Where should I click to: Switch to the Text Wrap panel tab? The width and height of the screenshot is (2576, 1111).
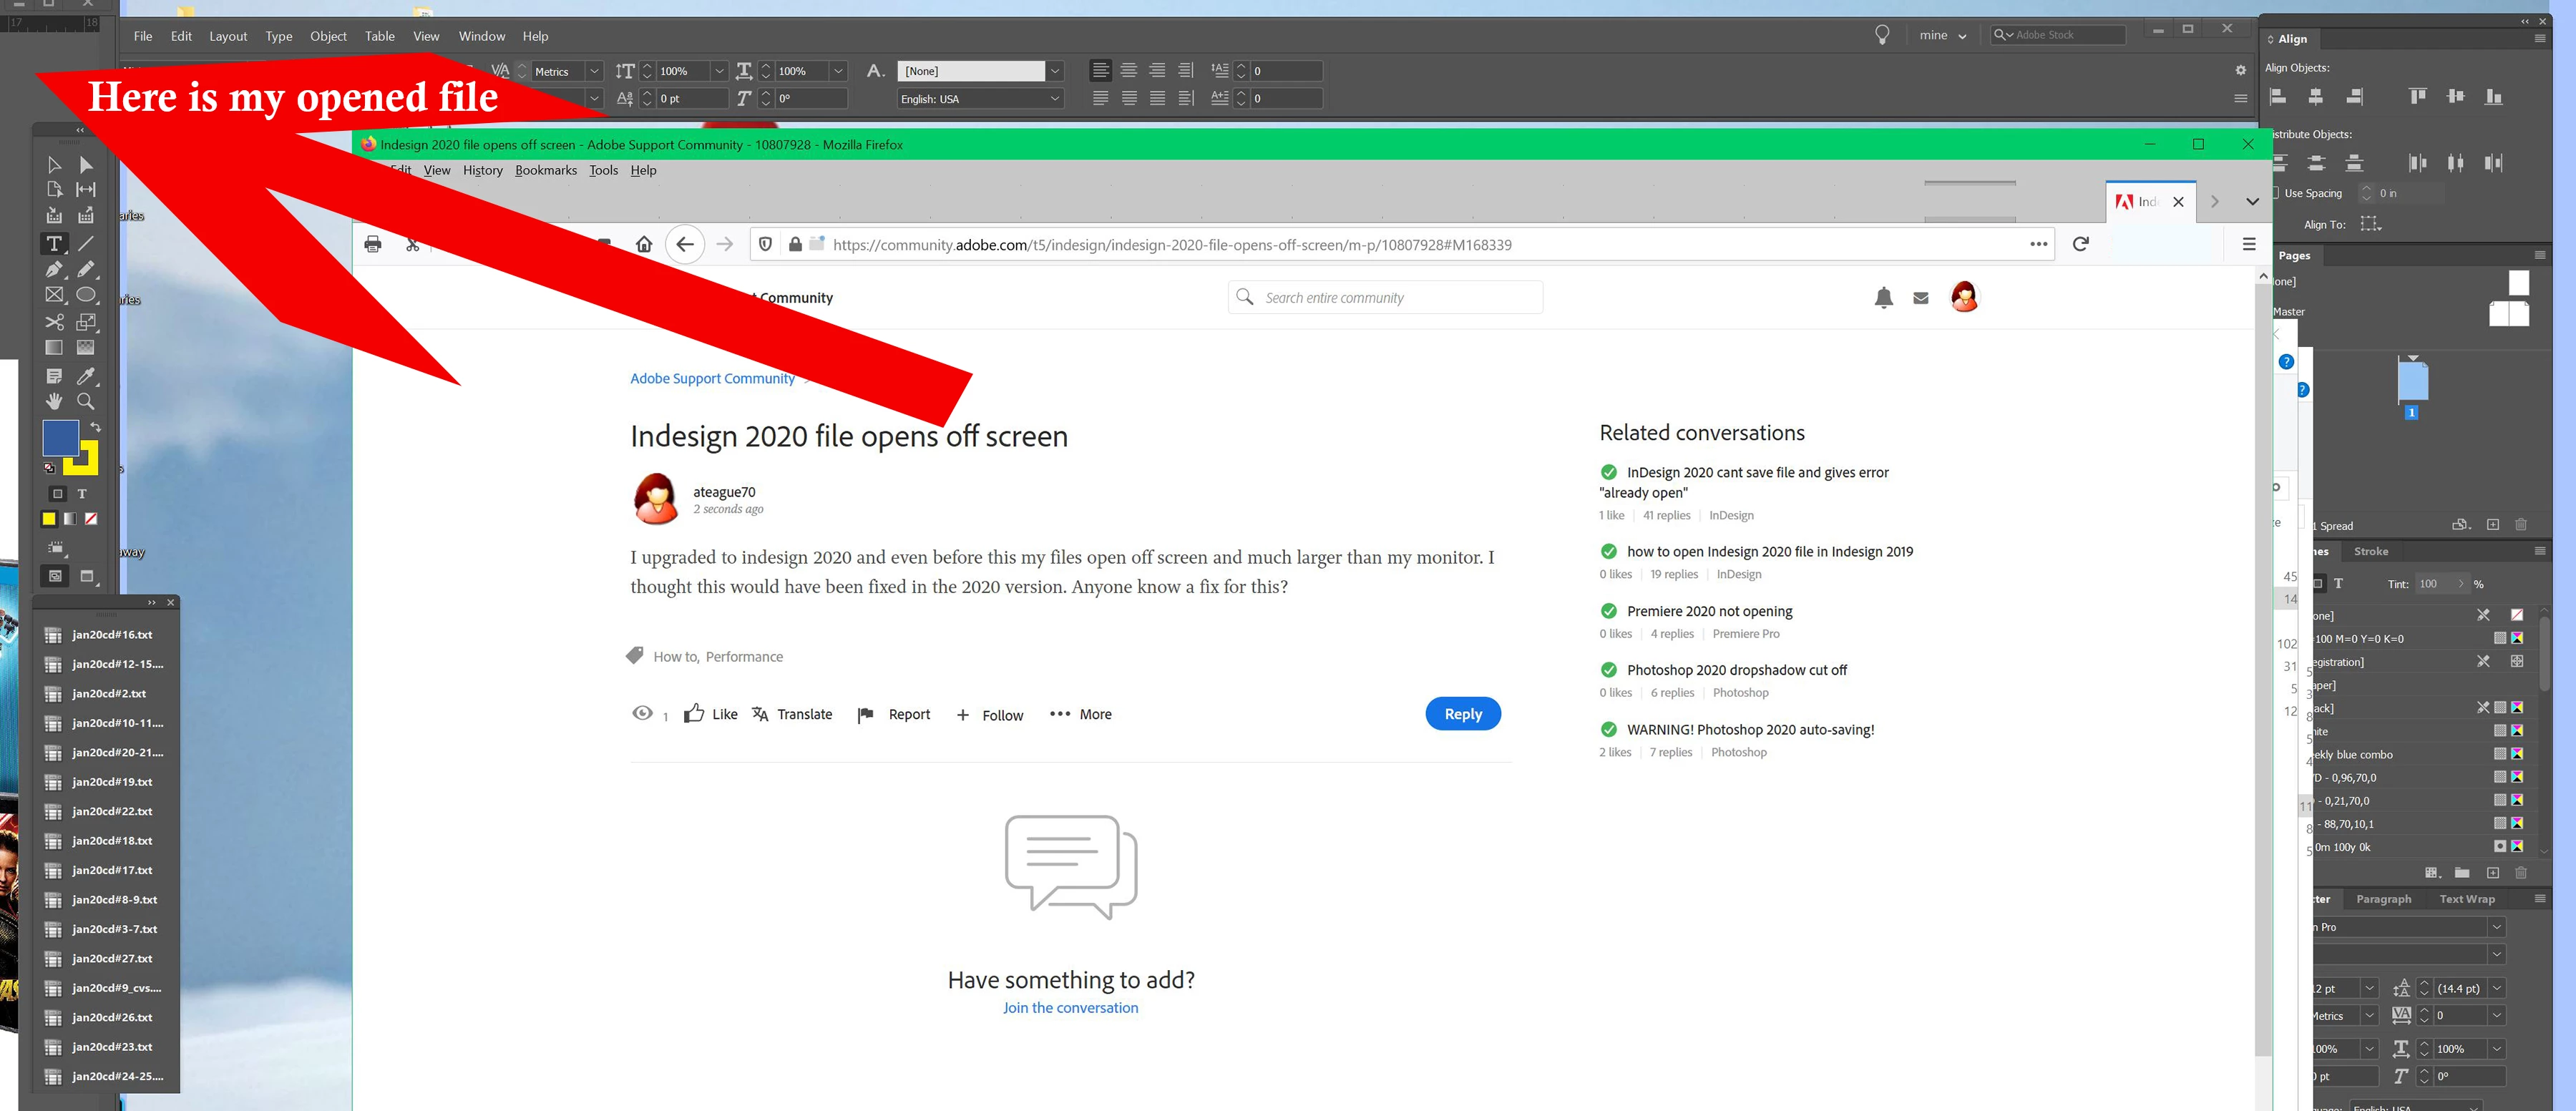pos(2467,899)
